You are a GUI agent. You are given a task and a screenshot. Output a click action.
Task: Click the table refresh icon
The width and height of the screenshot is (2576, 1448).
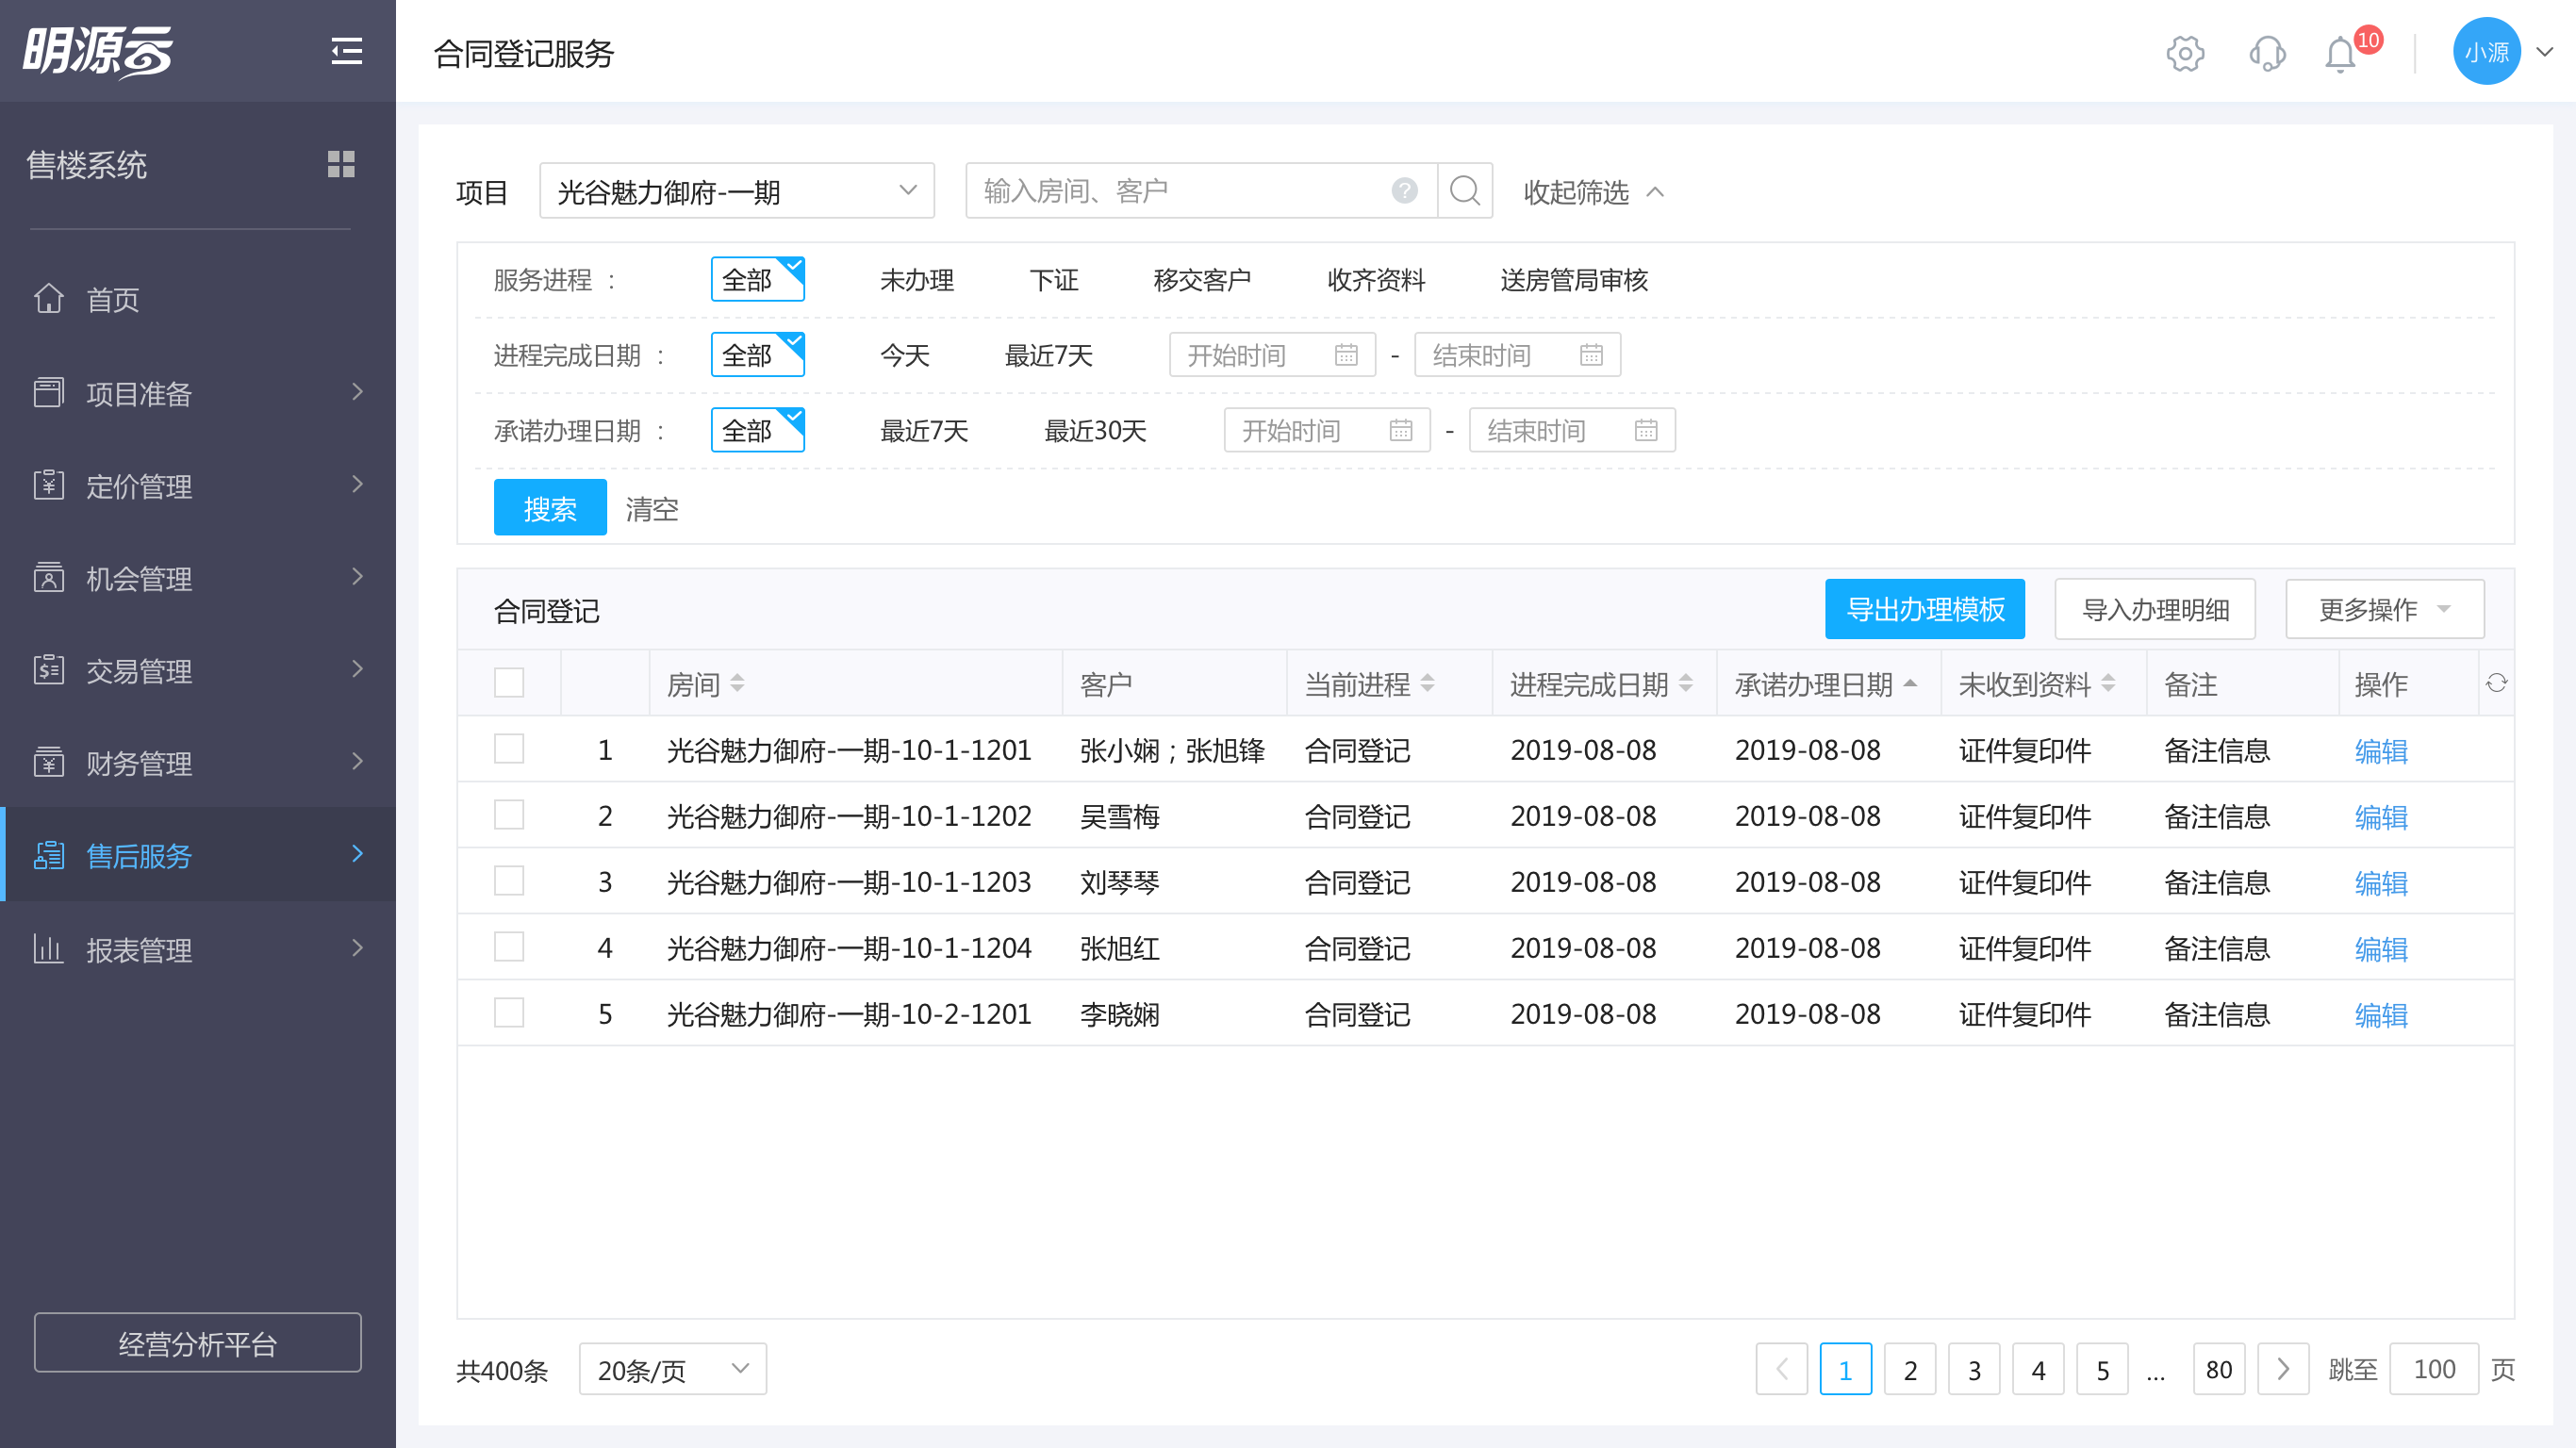pos(2496,683)
